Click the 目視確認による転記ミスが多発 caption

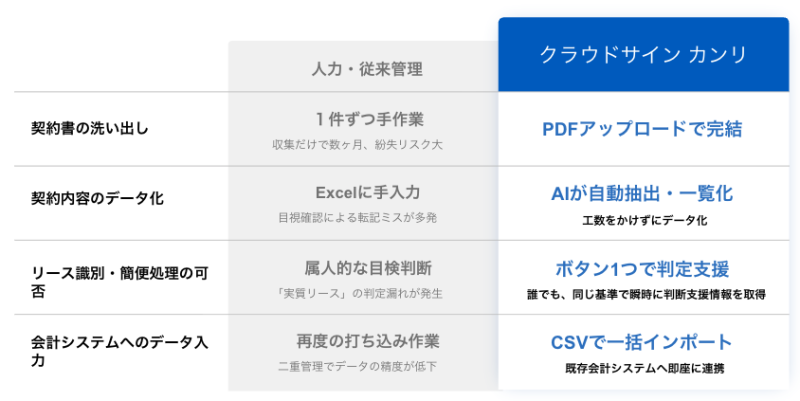click(x=357, y=218)
